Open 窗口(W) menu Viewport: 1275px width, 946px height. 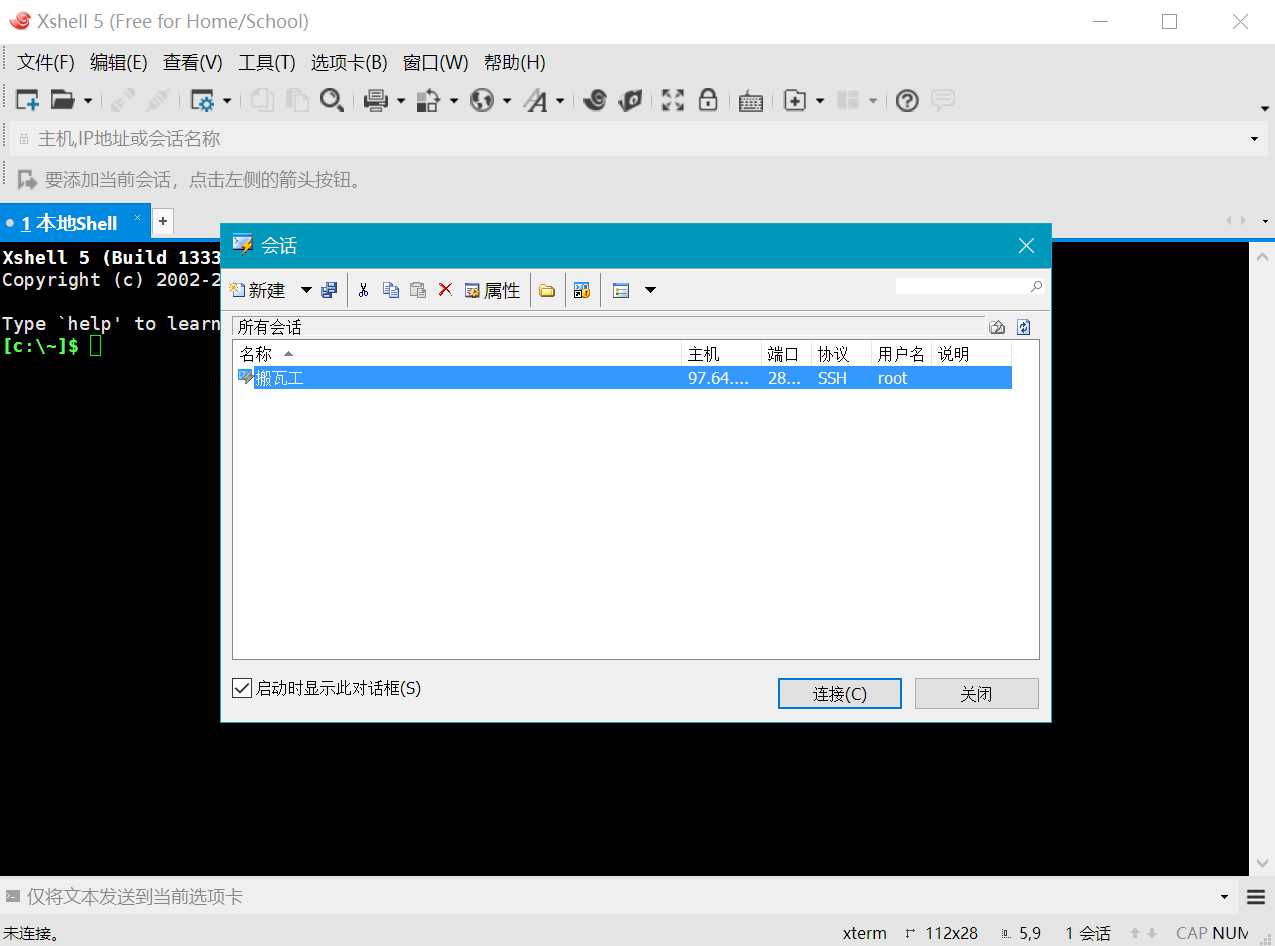click(x=436, y=63)
